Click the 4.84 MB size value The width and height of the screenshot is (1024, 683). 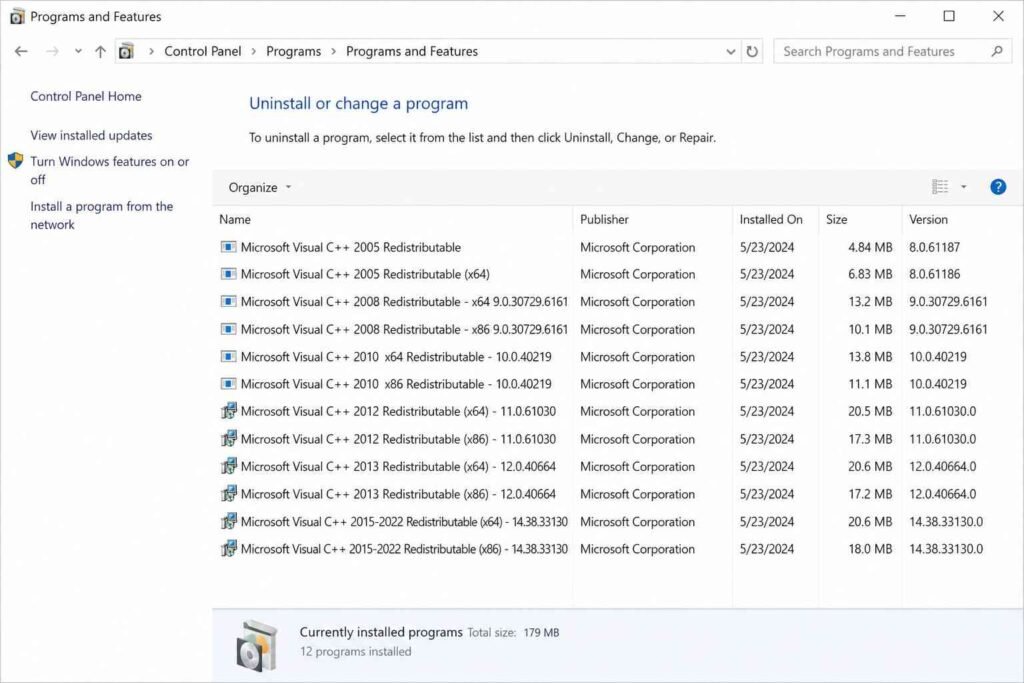pyautogui.click(x=870, y=247)
